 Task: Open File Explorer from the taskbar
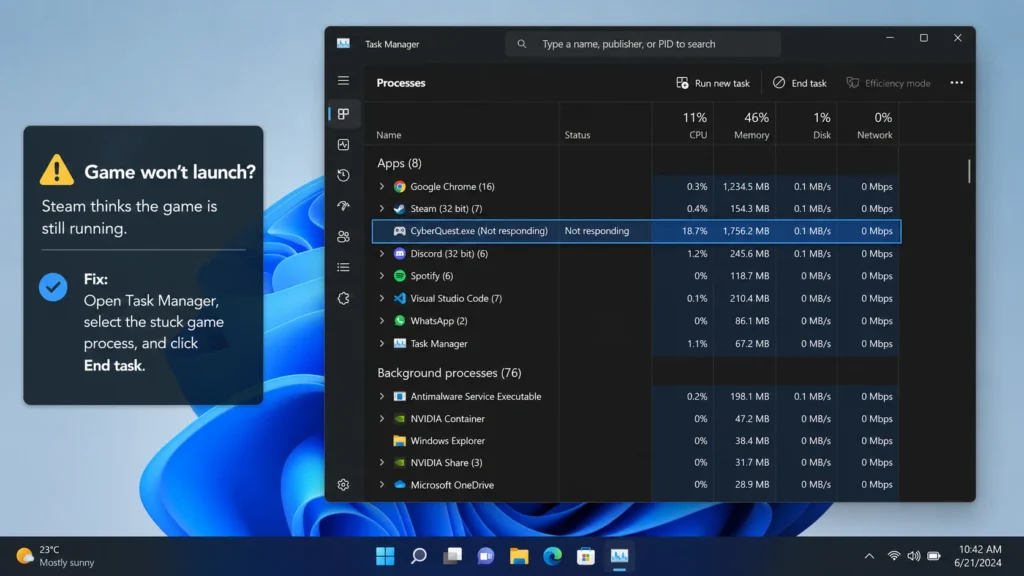coord(519,556)
